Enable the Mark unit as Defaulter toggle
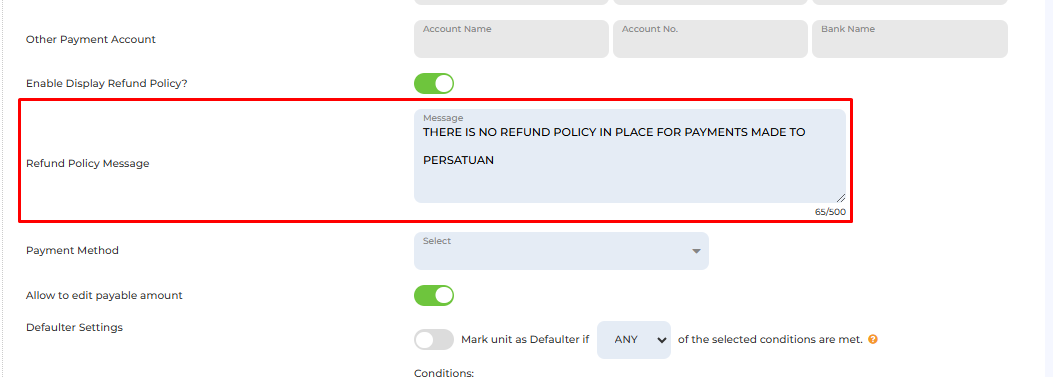The height and width of the screenshot is (377, 1053). coord(434,339)
